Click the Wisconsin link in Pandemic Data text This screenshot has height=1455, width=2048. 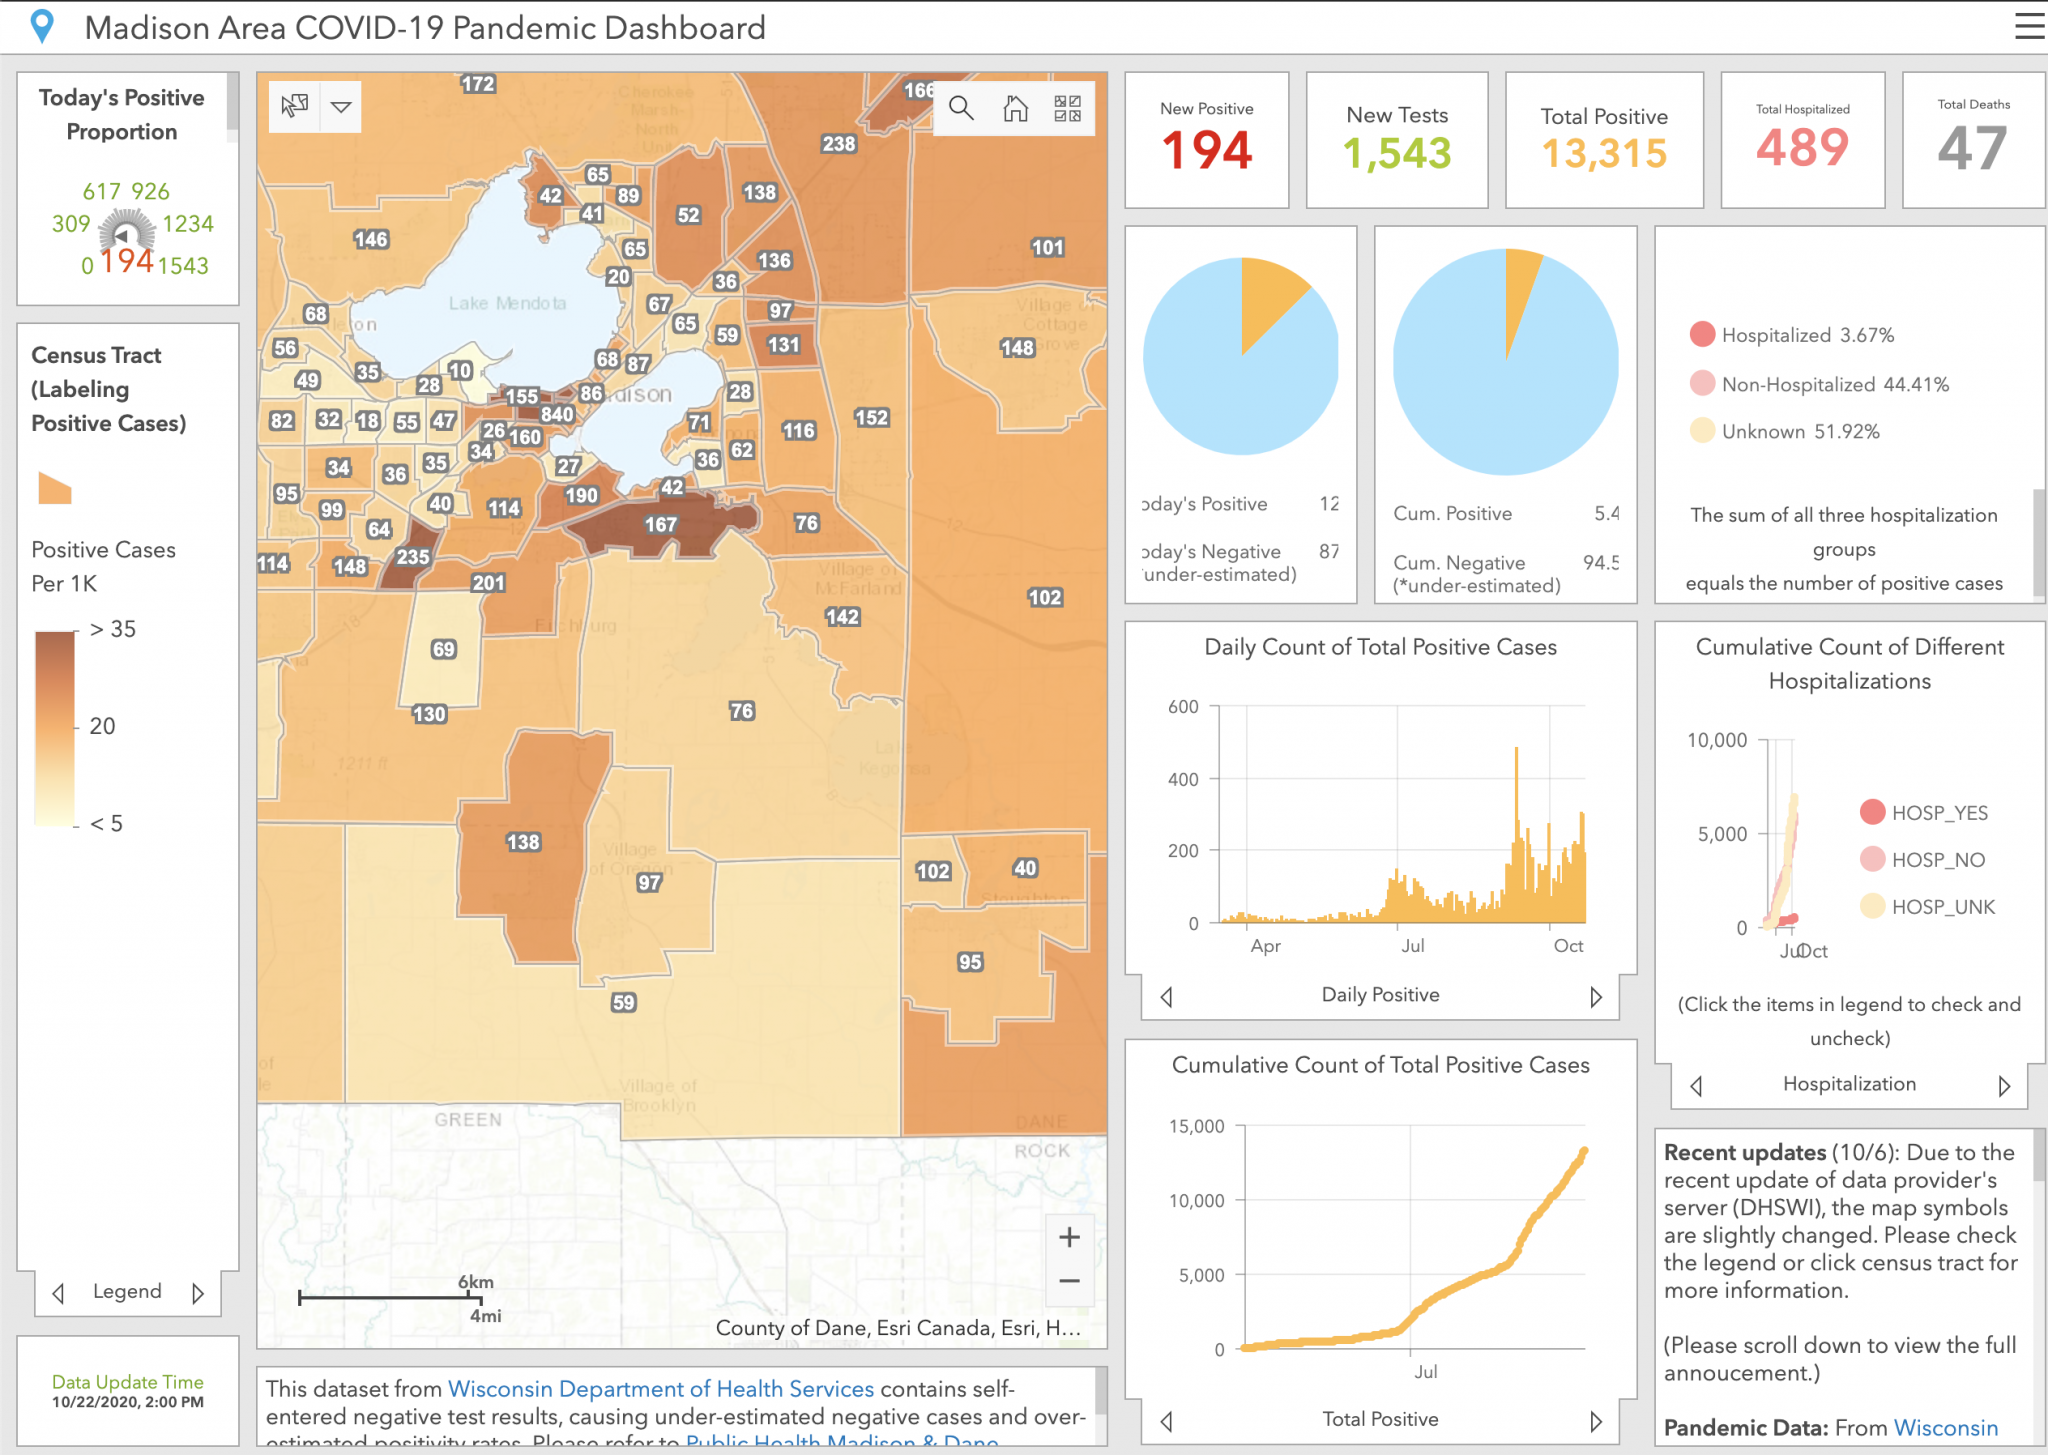tap(1944, 1428)
